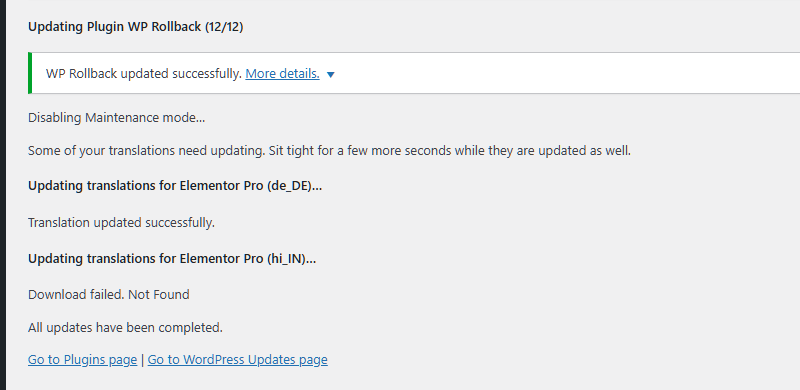Click the "Download failed. Not Found" error text
Viewport: 800px width, 390px height.
coord(109,295)
